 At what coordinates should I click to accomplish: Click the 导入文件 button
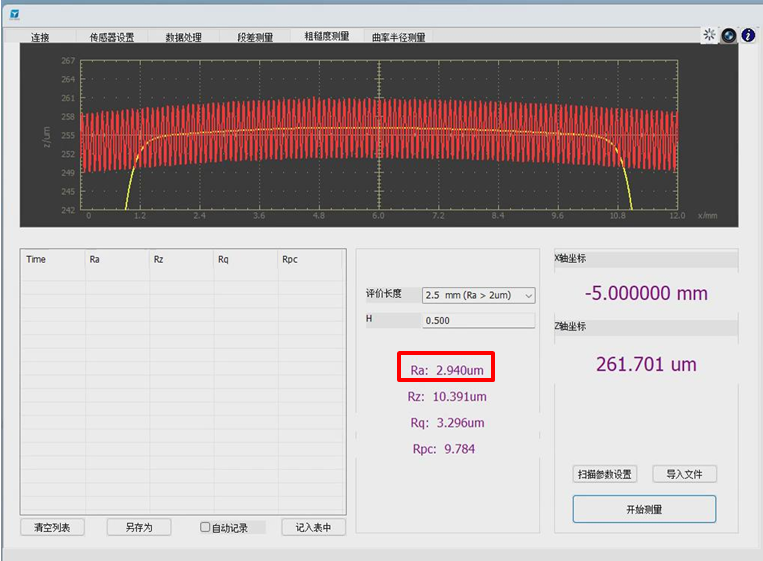685,474
